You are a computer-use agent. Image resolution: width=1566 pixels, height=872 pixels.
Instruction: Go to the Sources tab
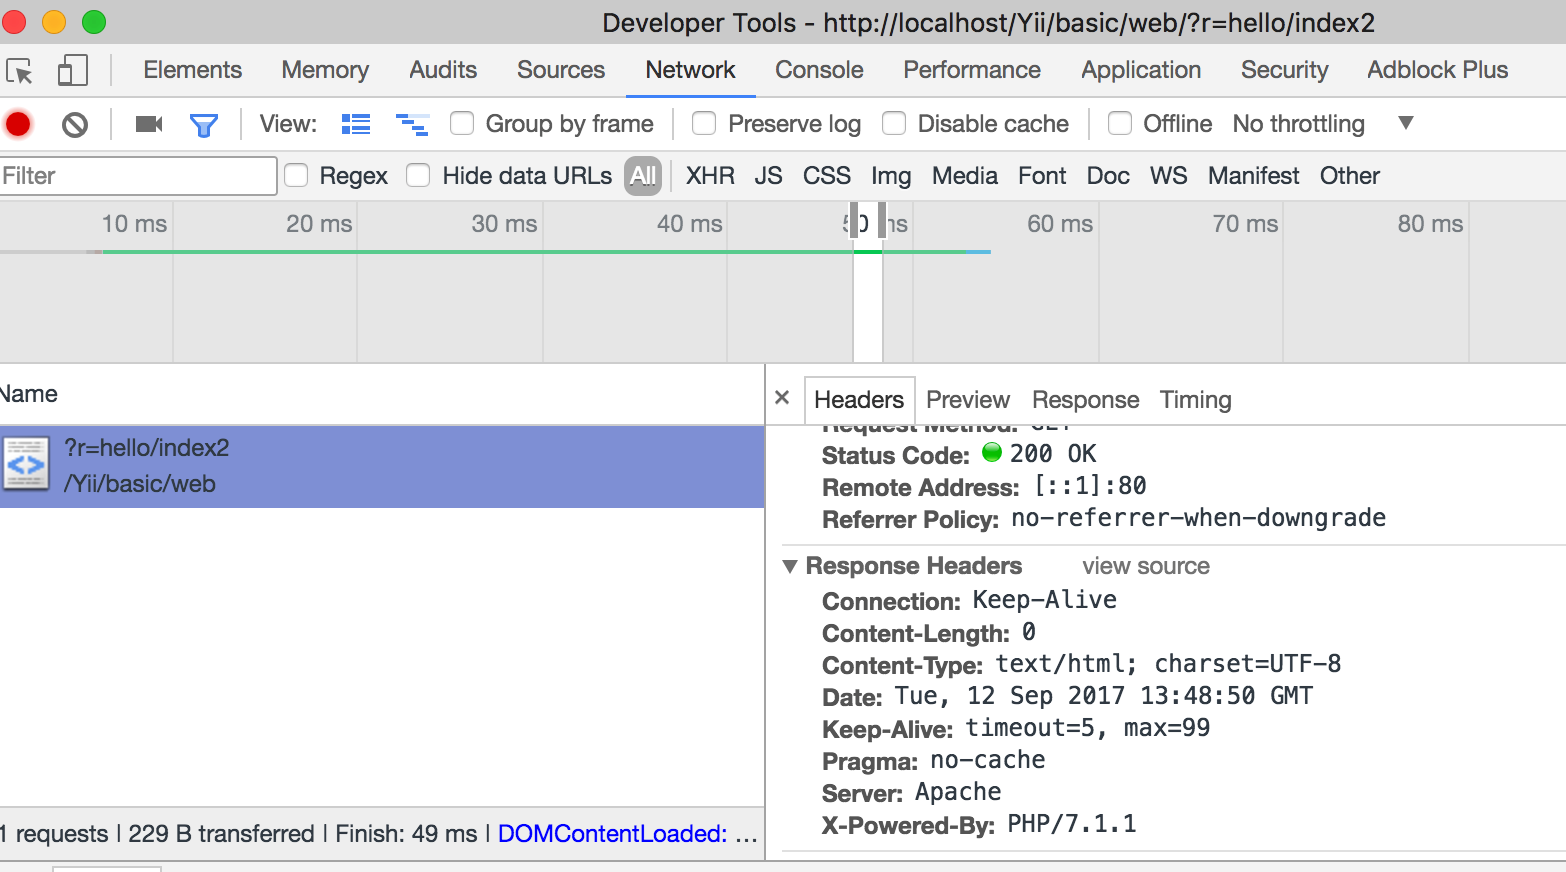click(x=561, y=70)
